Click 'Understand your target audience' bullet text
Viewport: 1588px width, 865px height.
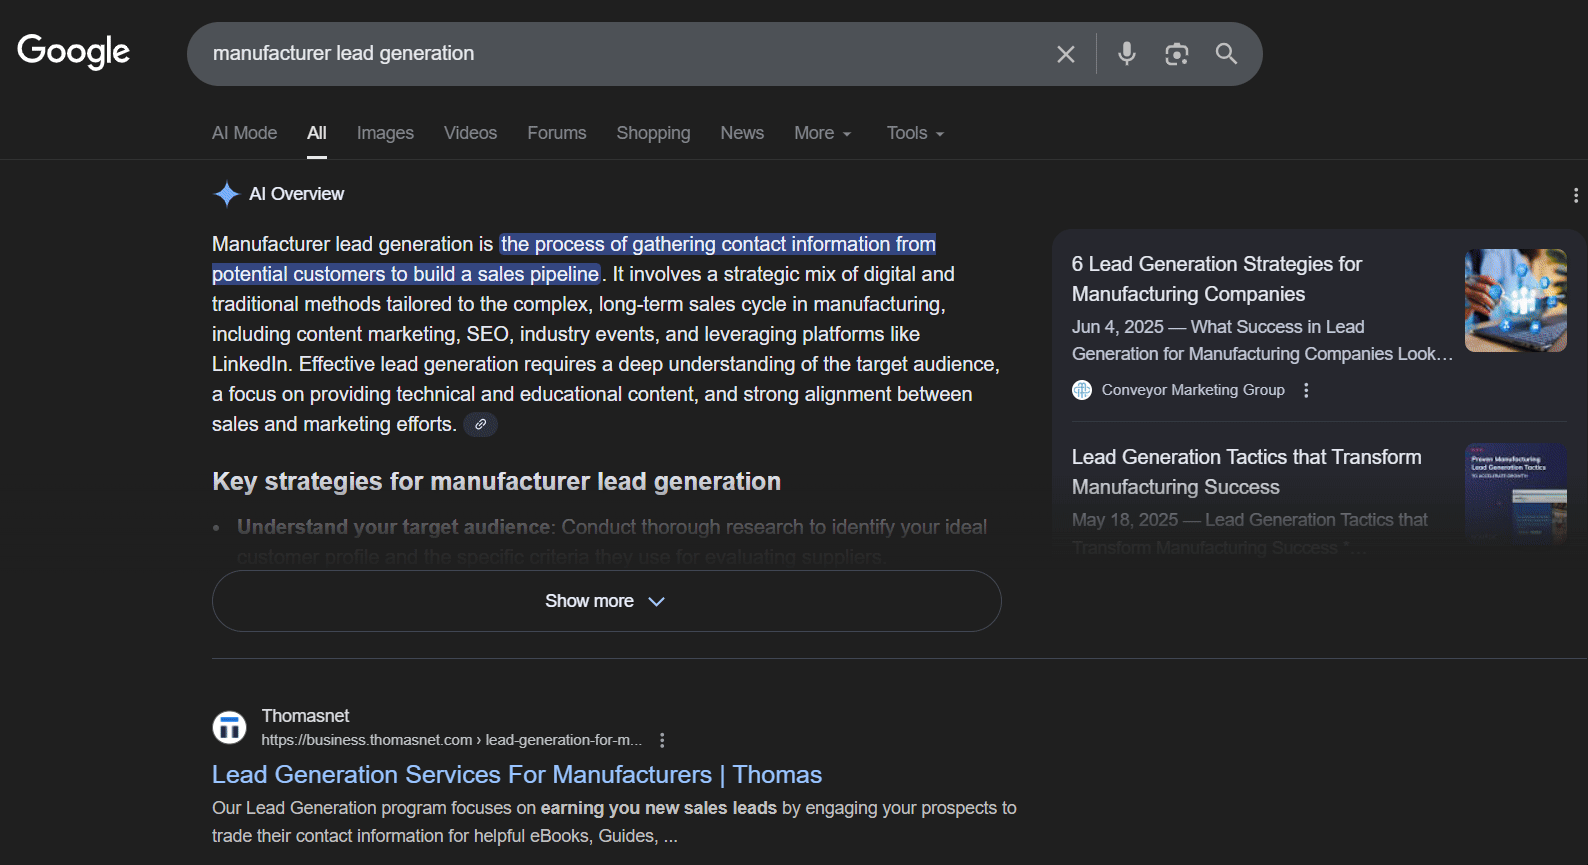coord(393,527)
